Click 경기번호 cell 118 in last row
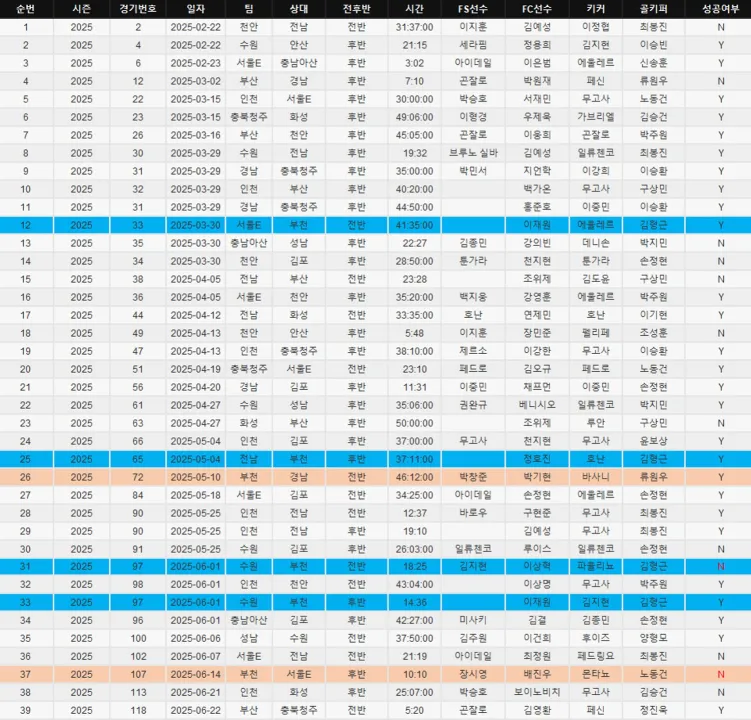This screenshot has width=751, height=720. pyautogui.click(x=138, y=710)
